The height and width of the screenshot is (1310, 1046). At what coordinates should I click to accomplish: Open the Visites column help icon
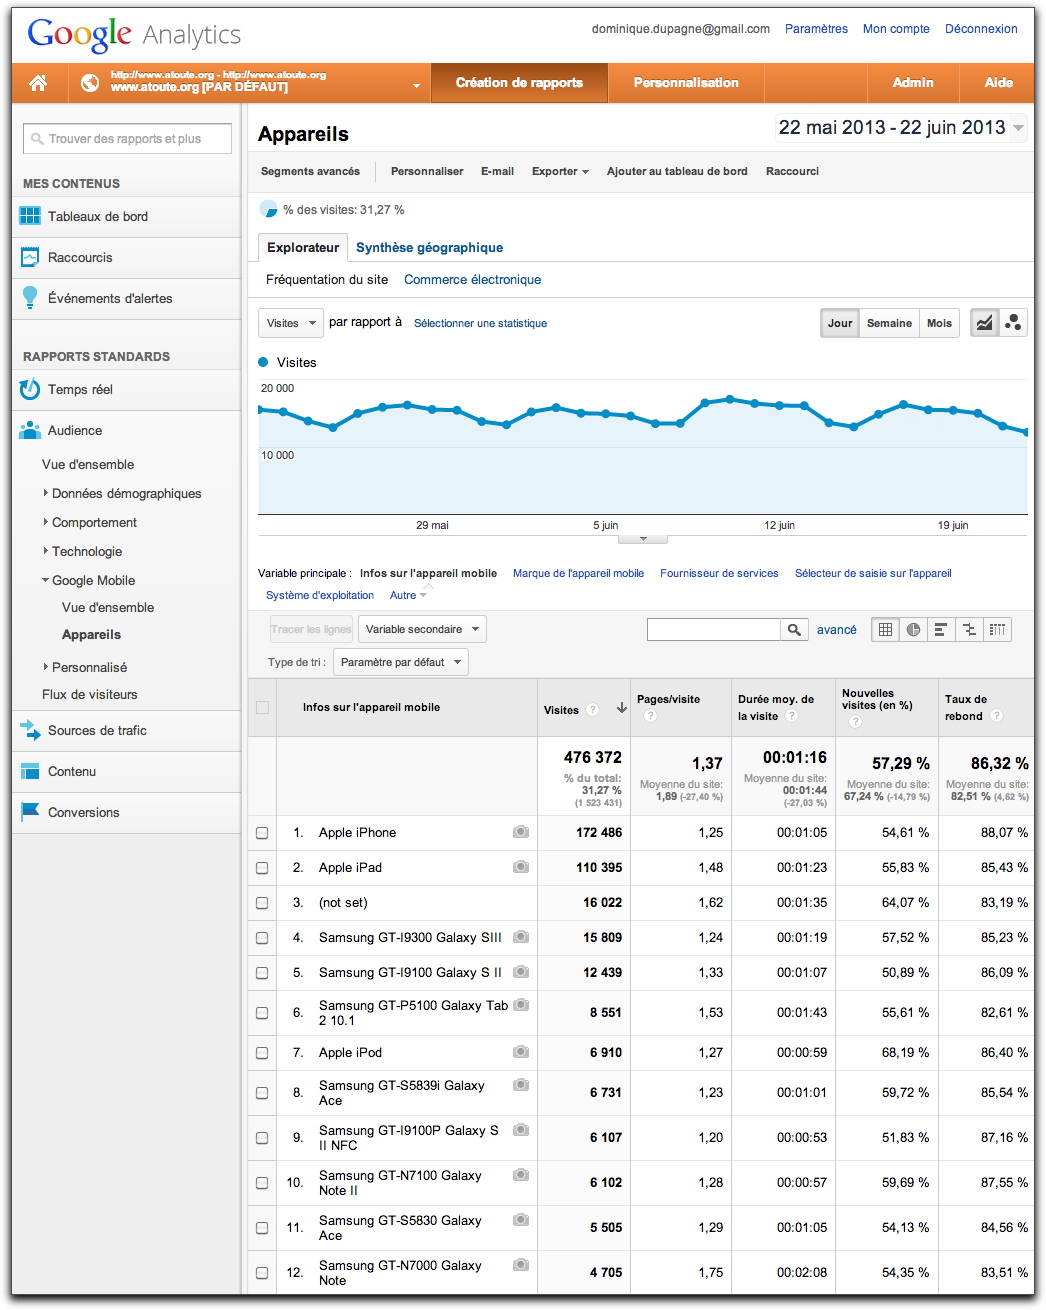(x=593, y=709)
